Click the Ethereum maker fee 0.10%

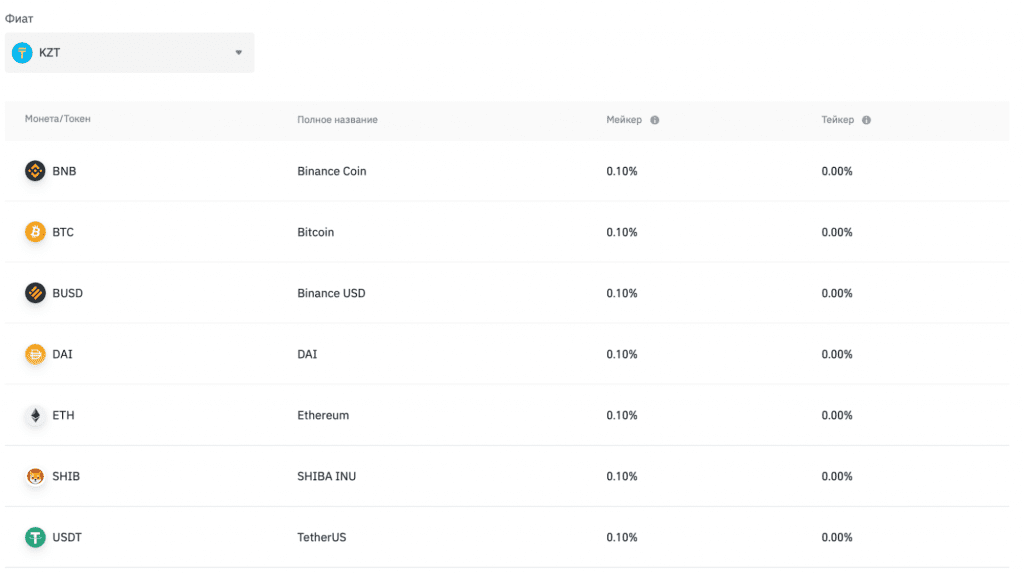(x=622, y=415)
